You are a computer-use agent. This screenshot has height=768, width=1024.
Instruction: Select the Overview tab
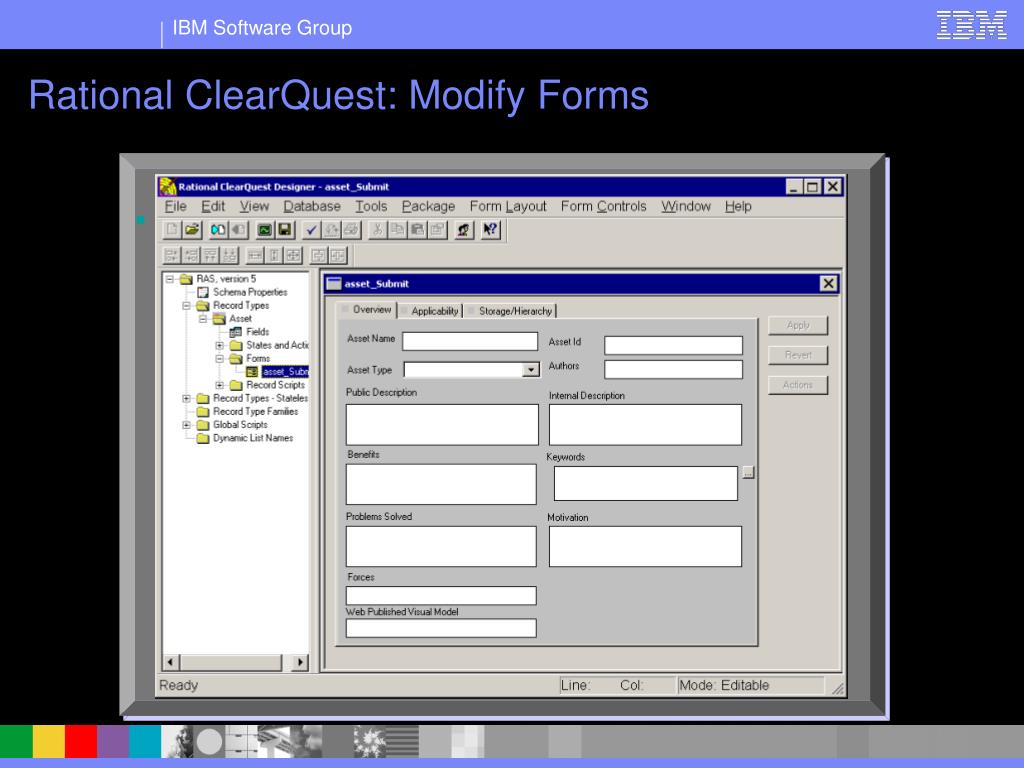tap(367, 310)
